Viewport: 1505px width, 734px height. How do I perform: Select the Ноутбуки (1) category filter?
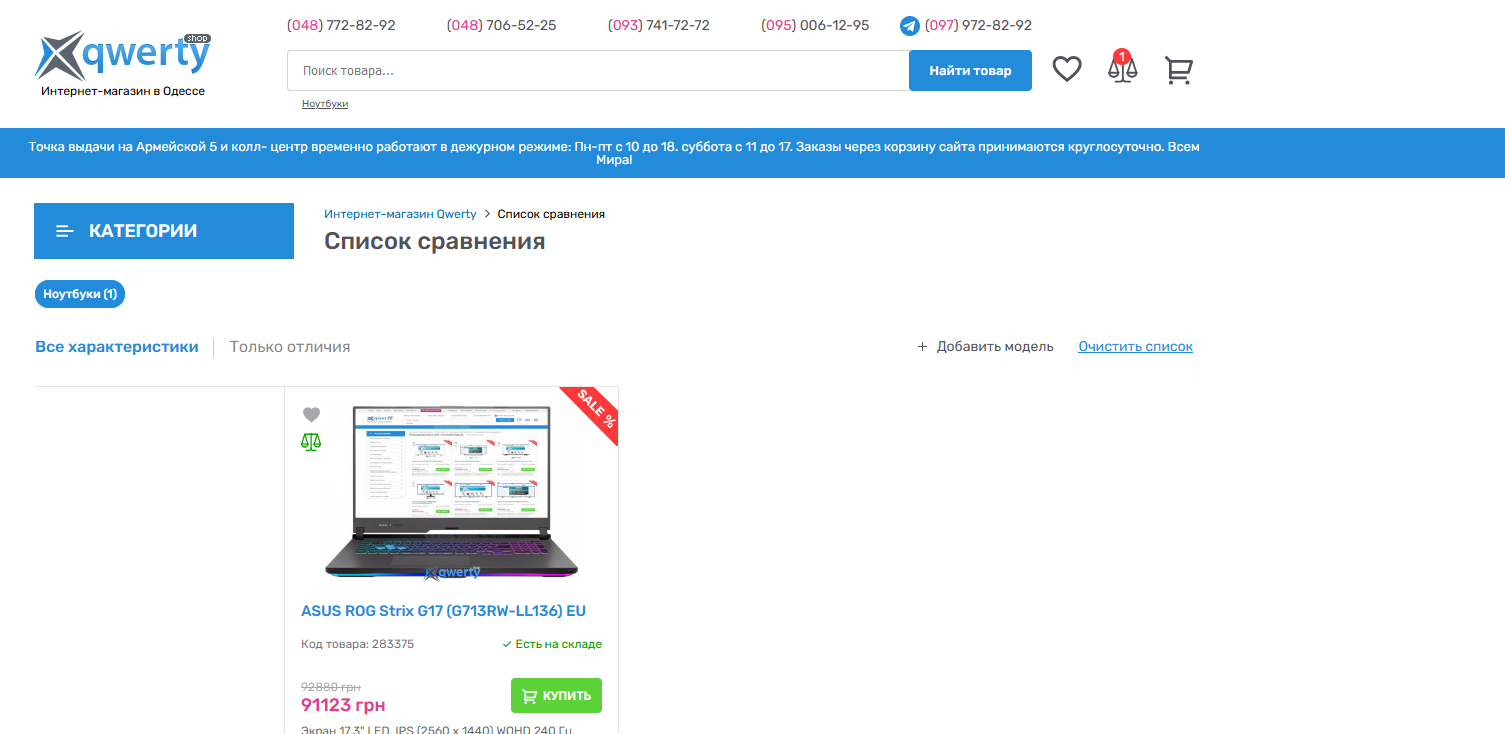80,294
